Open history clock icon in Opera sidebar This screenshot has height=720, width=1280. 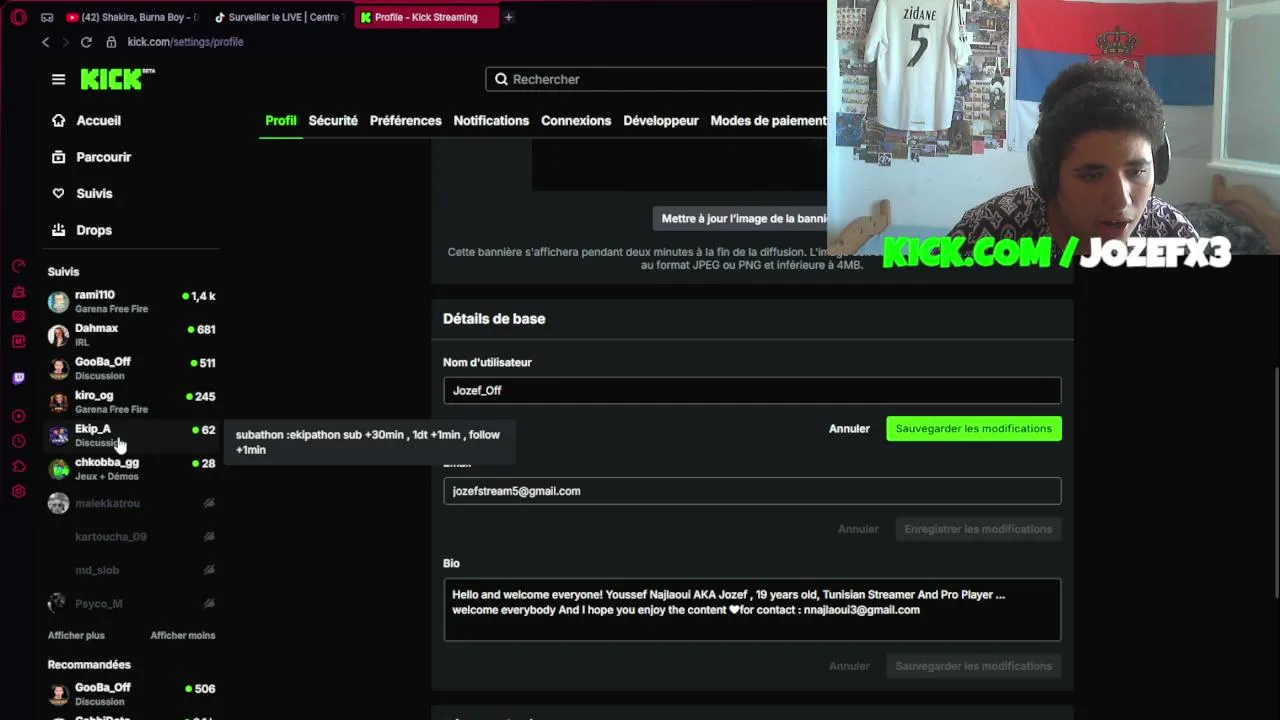(x=19, y=441)
